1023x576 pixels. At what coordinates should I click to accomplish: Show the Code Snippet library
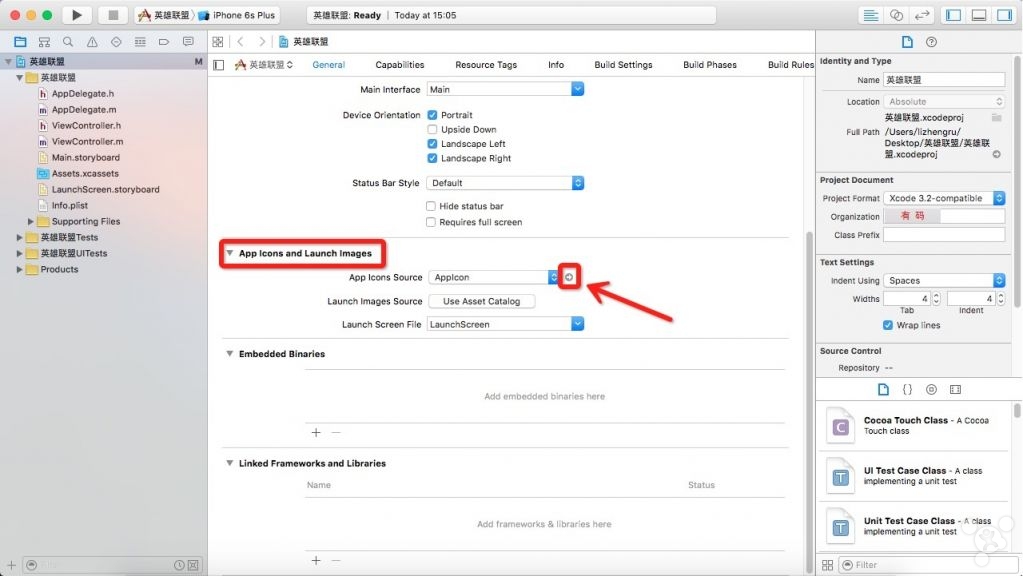click(907, 389)
